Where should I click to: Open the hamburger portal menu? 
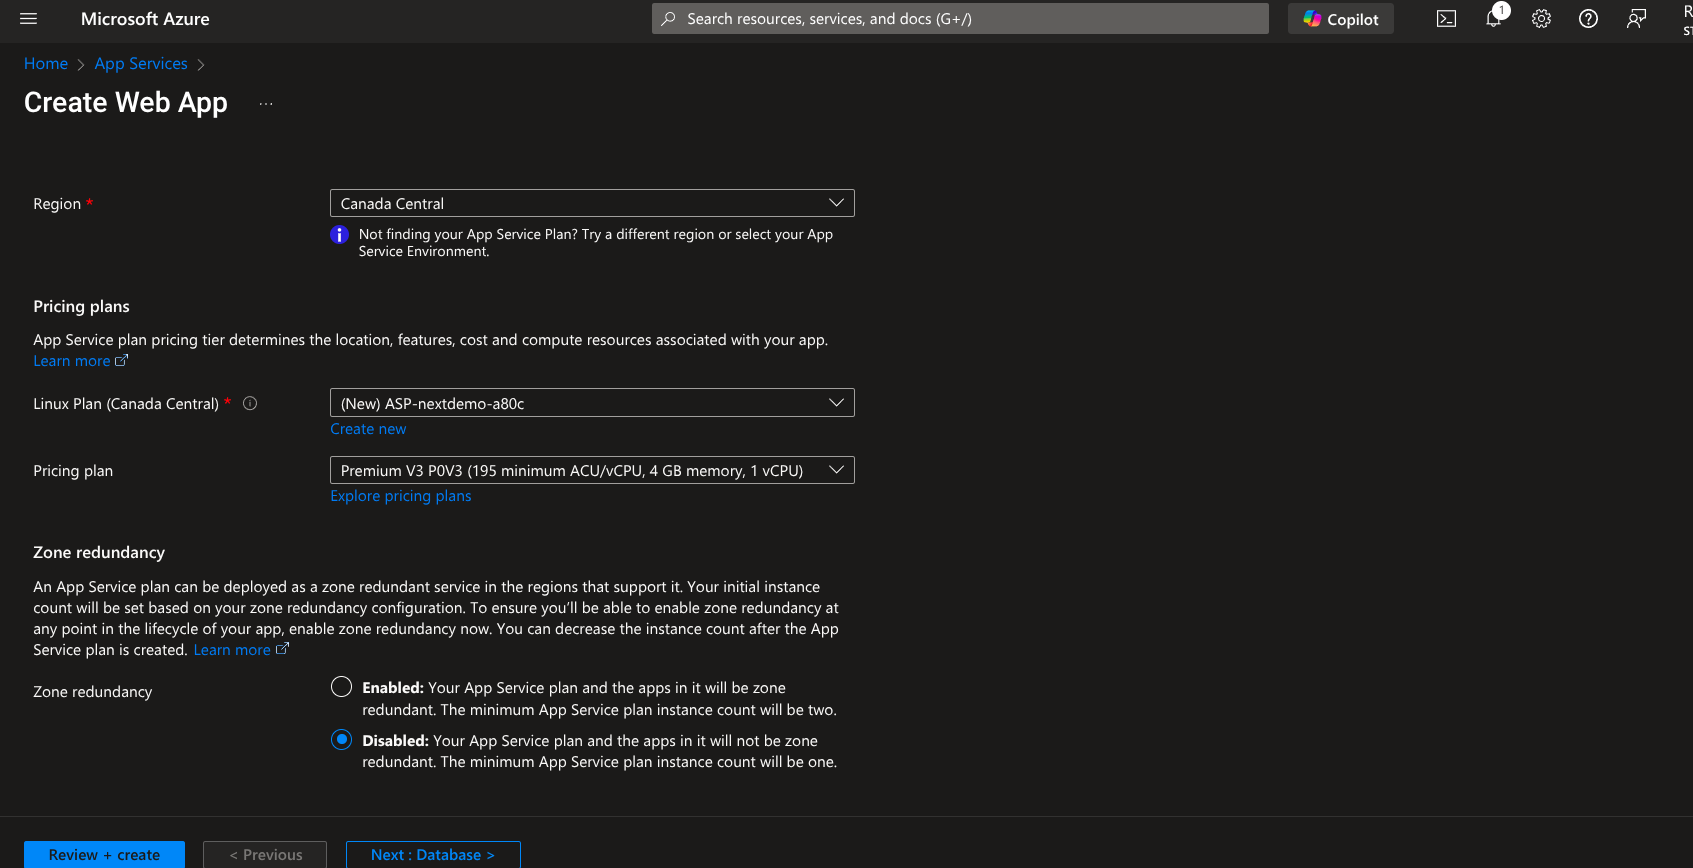point(28,19)
